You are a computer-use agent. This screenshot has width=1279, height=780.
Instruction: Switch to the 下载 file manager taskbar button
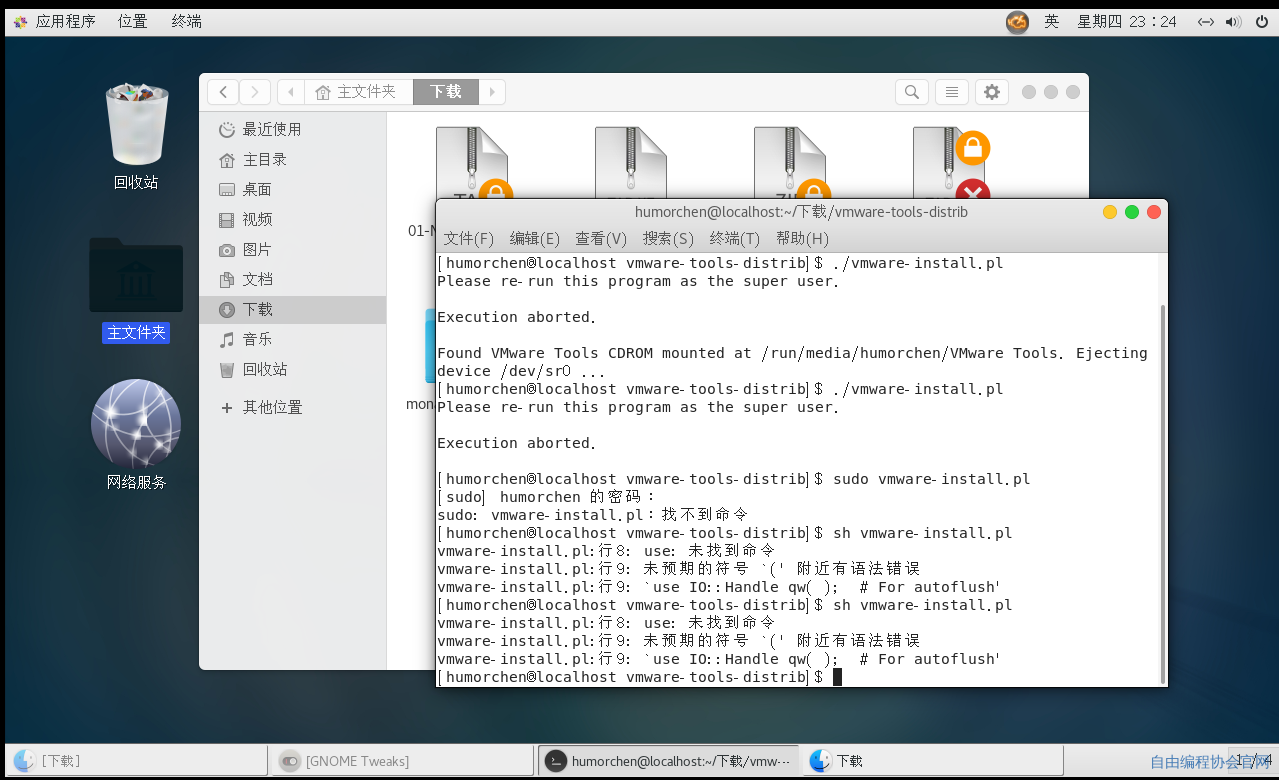pos(933,761)
